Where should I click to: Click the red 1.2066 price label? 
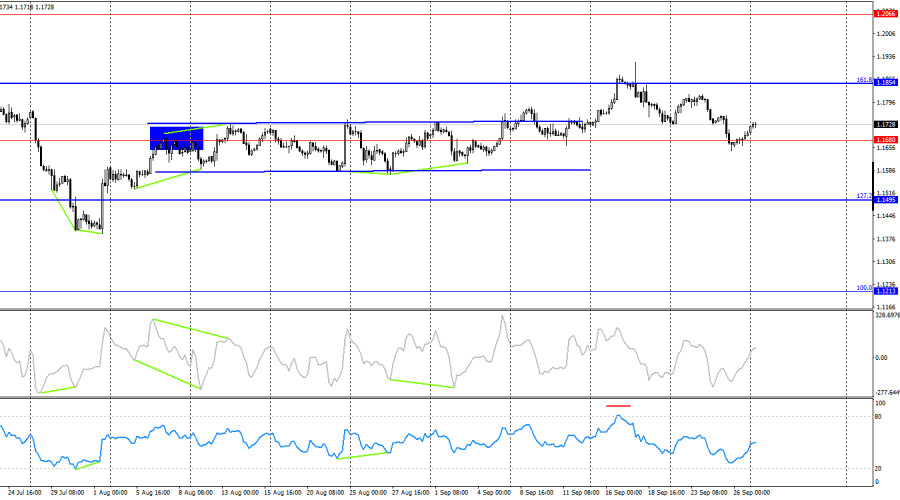[x=885, y=14]
